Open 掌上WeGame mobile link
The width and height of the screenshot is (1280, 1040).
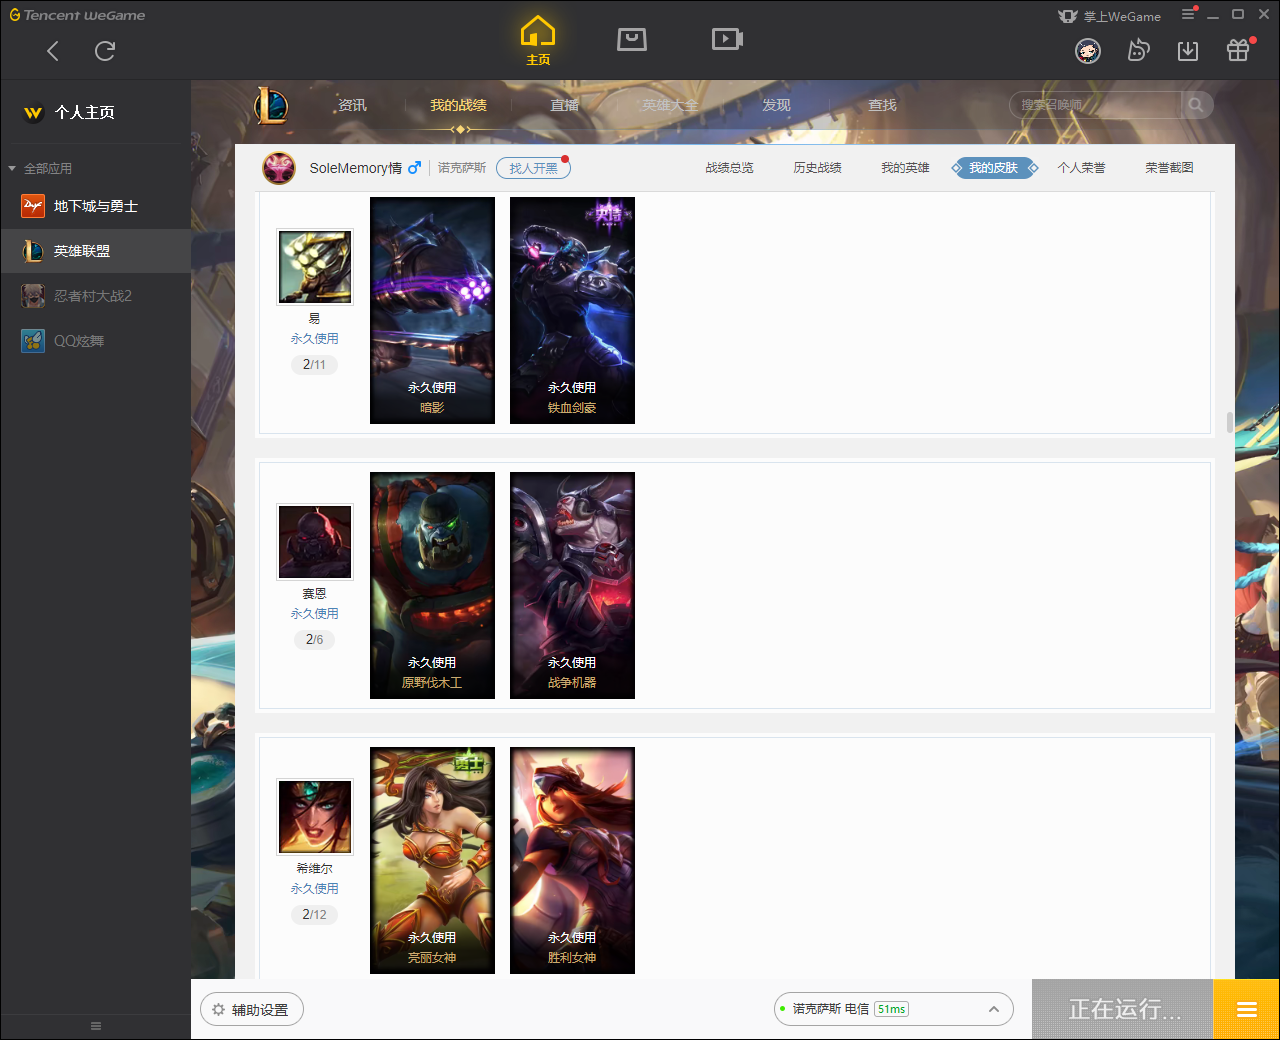click(1110, 16)
